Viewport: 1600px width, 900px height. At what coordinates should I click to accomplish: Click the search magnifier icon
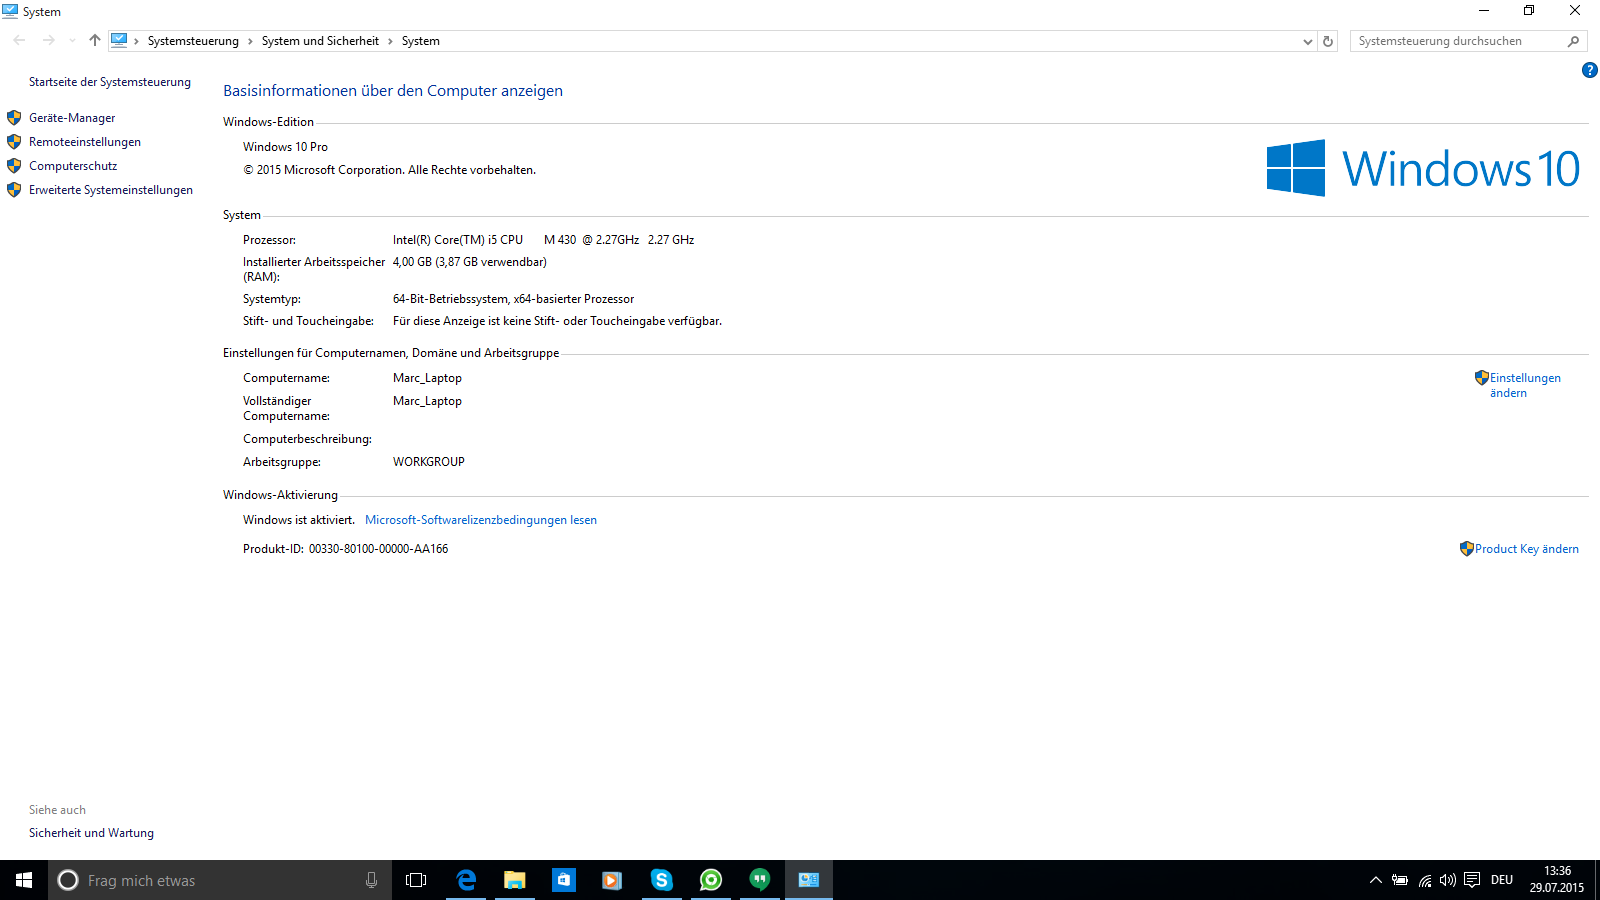1573,41
